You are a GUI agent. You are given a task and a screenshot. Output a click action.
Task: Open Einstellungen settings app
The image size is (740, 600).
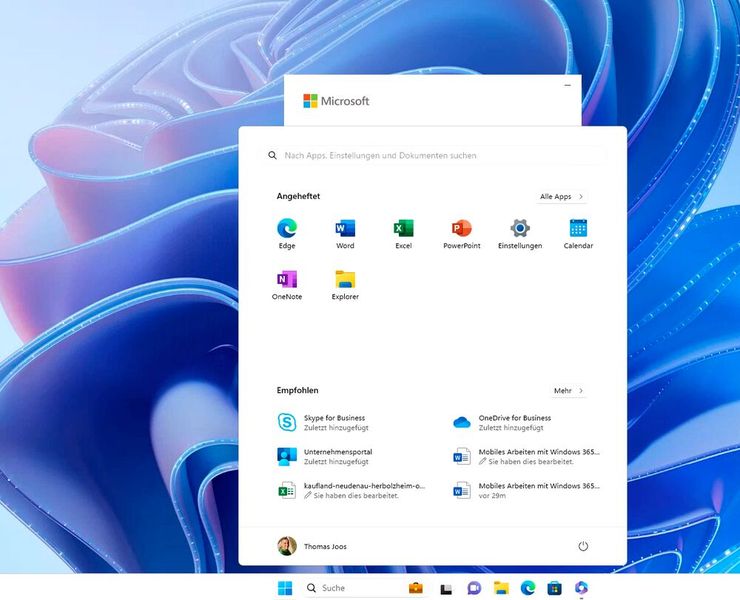pyautogui.click(x=520, y=234)
